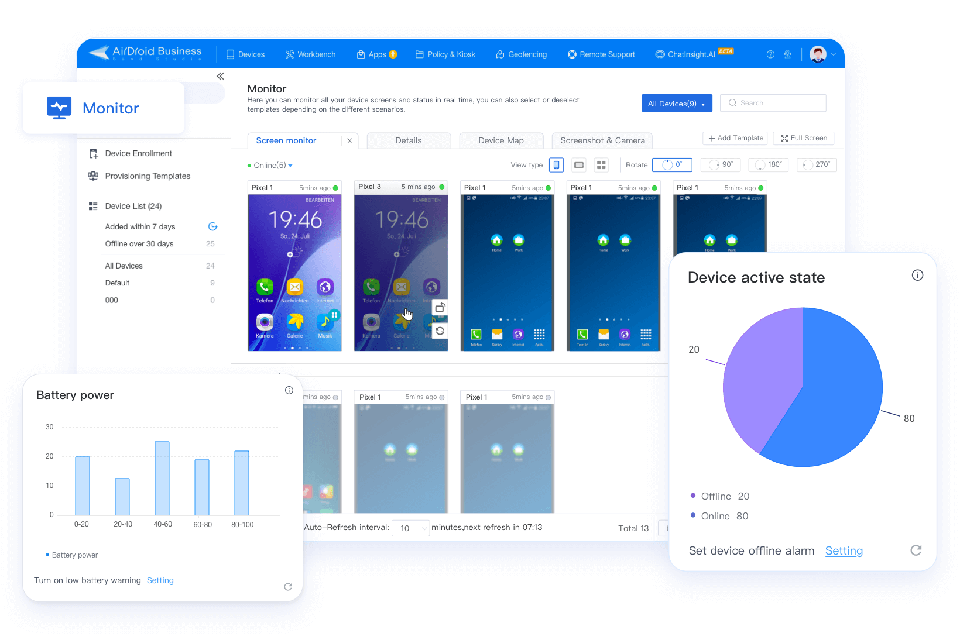
Task: Open the Geofencing menu in top navigation
Action: pos(520,54)
